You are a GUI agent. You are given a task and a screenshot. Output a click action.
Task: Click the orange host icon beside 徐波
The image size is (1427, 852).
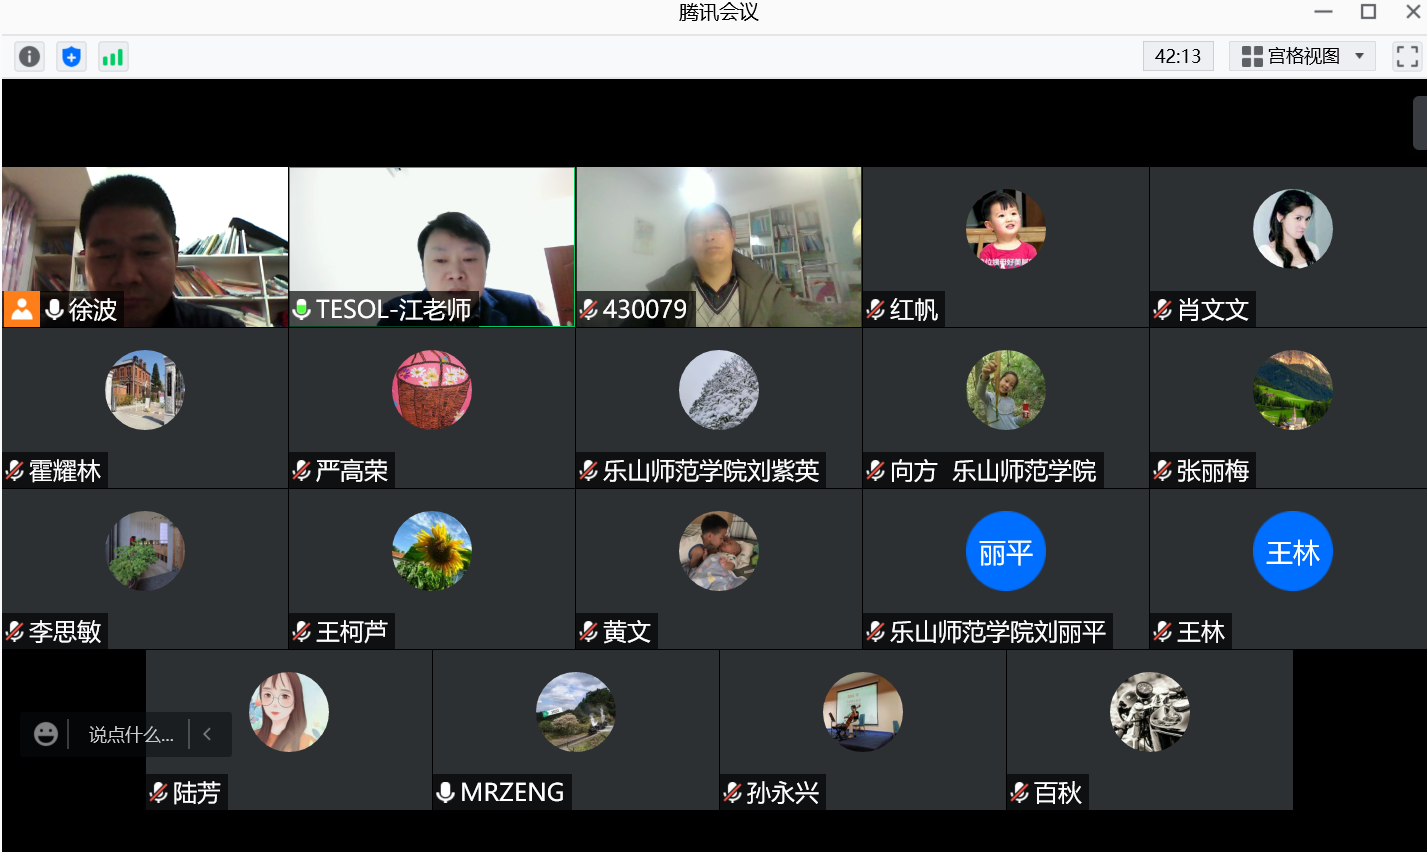click(21, 309)
